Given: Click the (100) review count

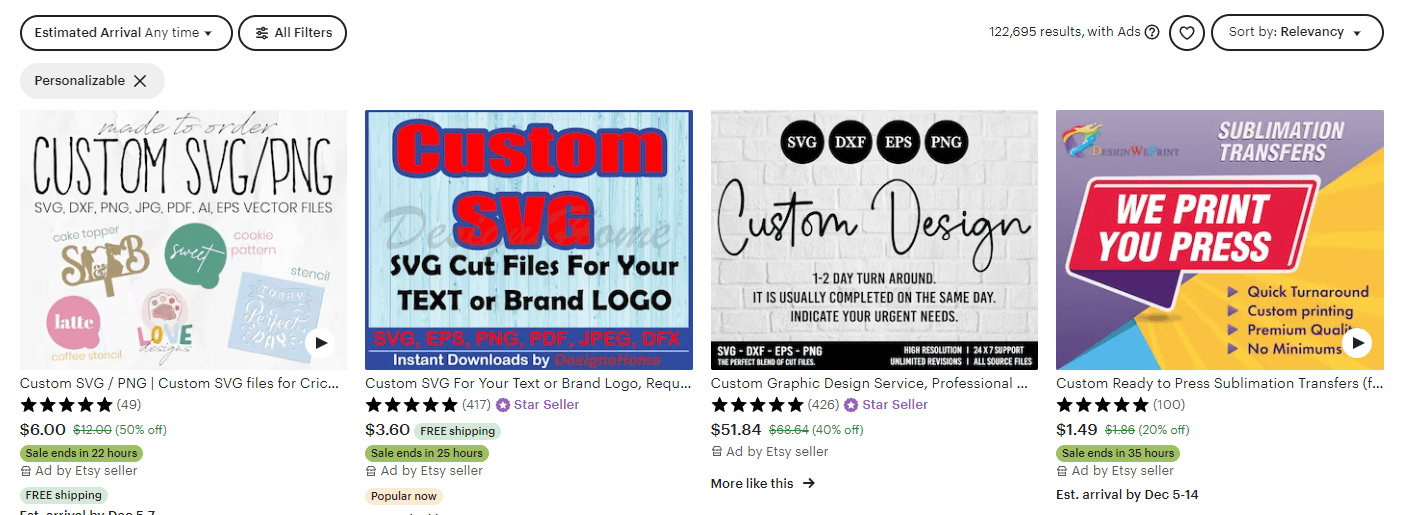Looking at the screenshot, I should click(x=1168, y=405).
